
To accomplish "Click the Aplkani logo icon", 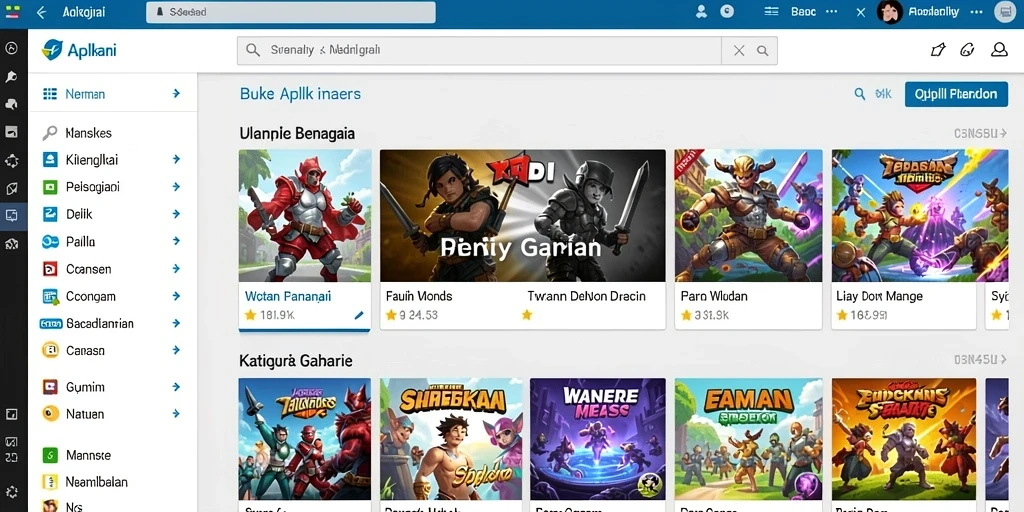I will tap(52, 50).
